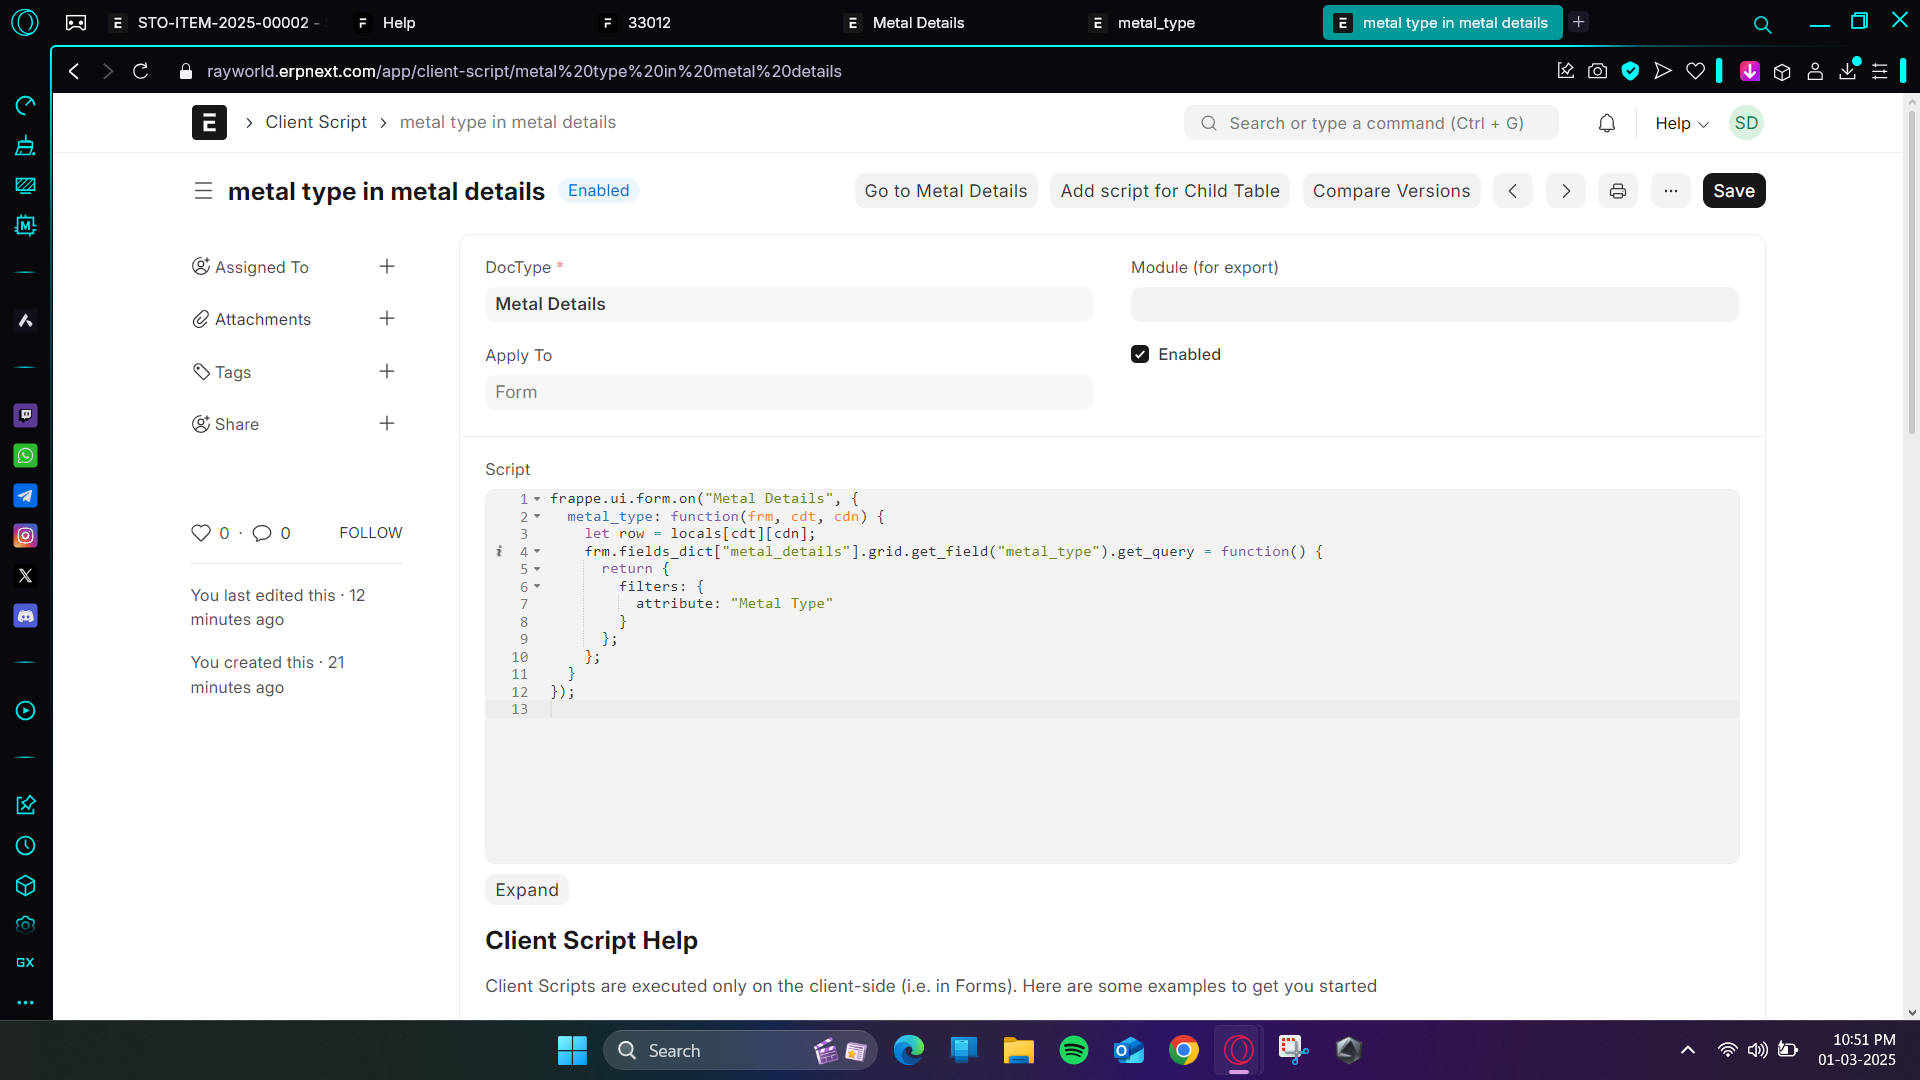Screen dimensions: 1920x1080
Task: Share document using plus icon
Action: [x=387, y=424]
